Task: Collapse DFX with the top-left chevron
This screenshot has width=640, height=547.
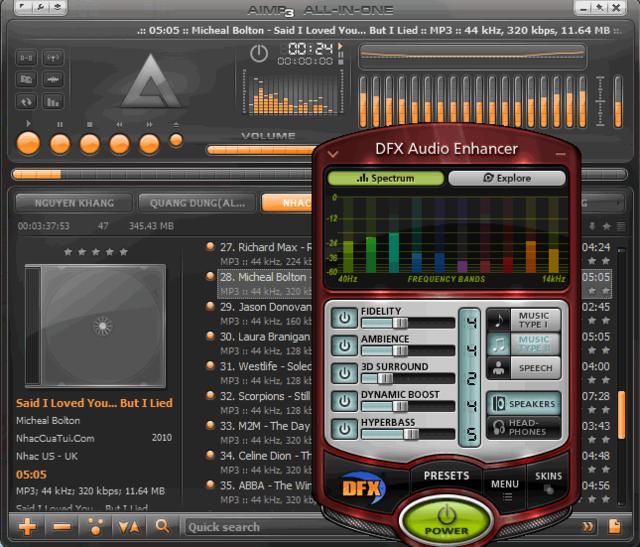Action: tap(333, 153)
